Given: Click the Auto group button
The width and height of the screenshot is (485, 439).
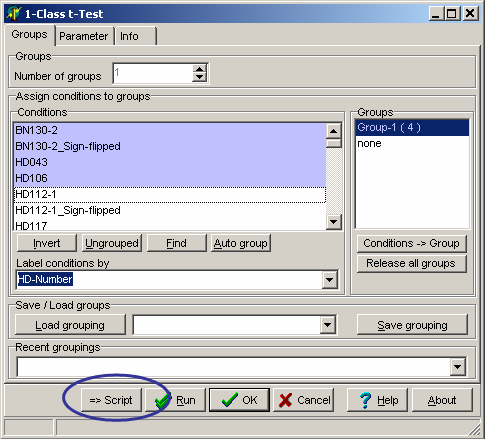Looking at the screenshot, I should click(x=241, y=243).
